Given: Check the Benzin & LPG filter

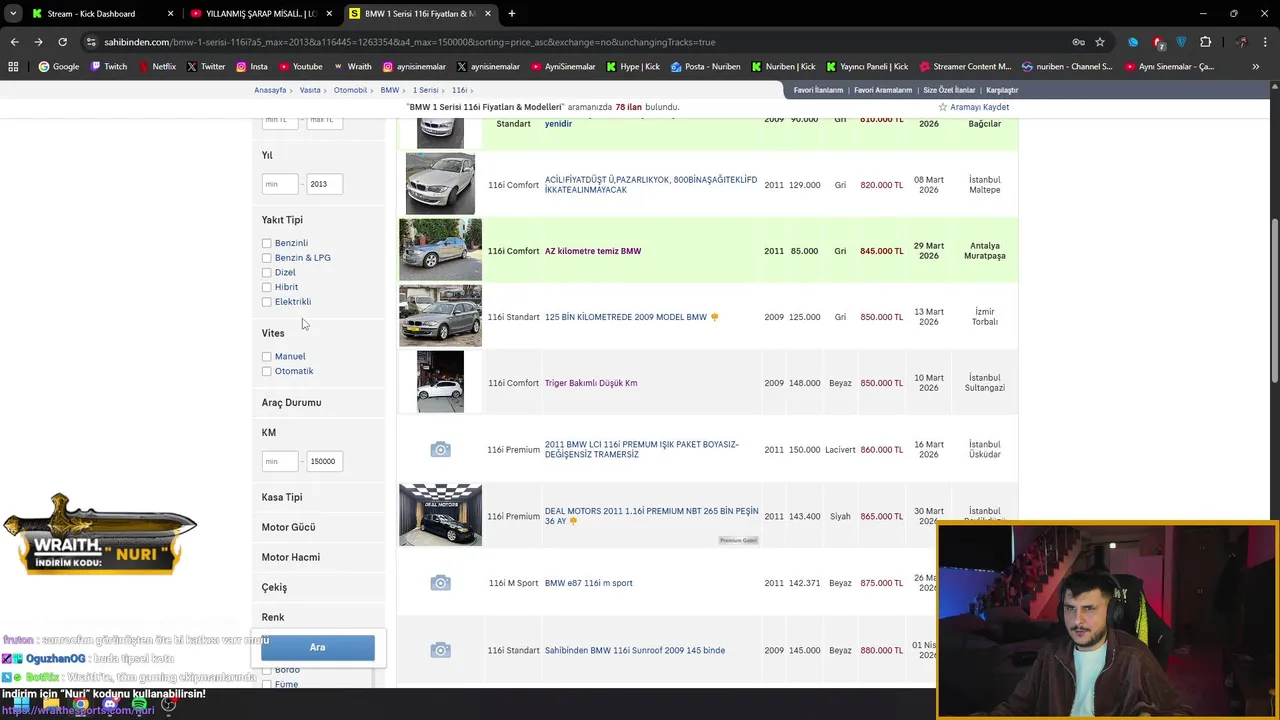Looking at the screenshot, I should pyautogui.click(x=266, y=258).
